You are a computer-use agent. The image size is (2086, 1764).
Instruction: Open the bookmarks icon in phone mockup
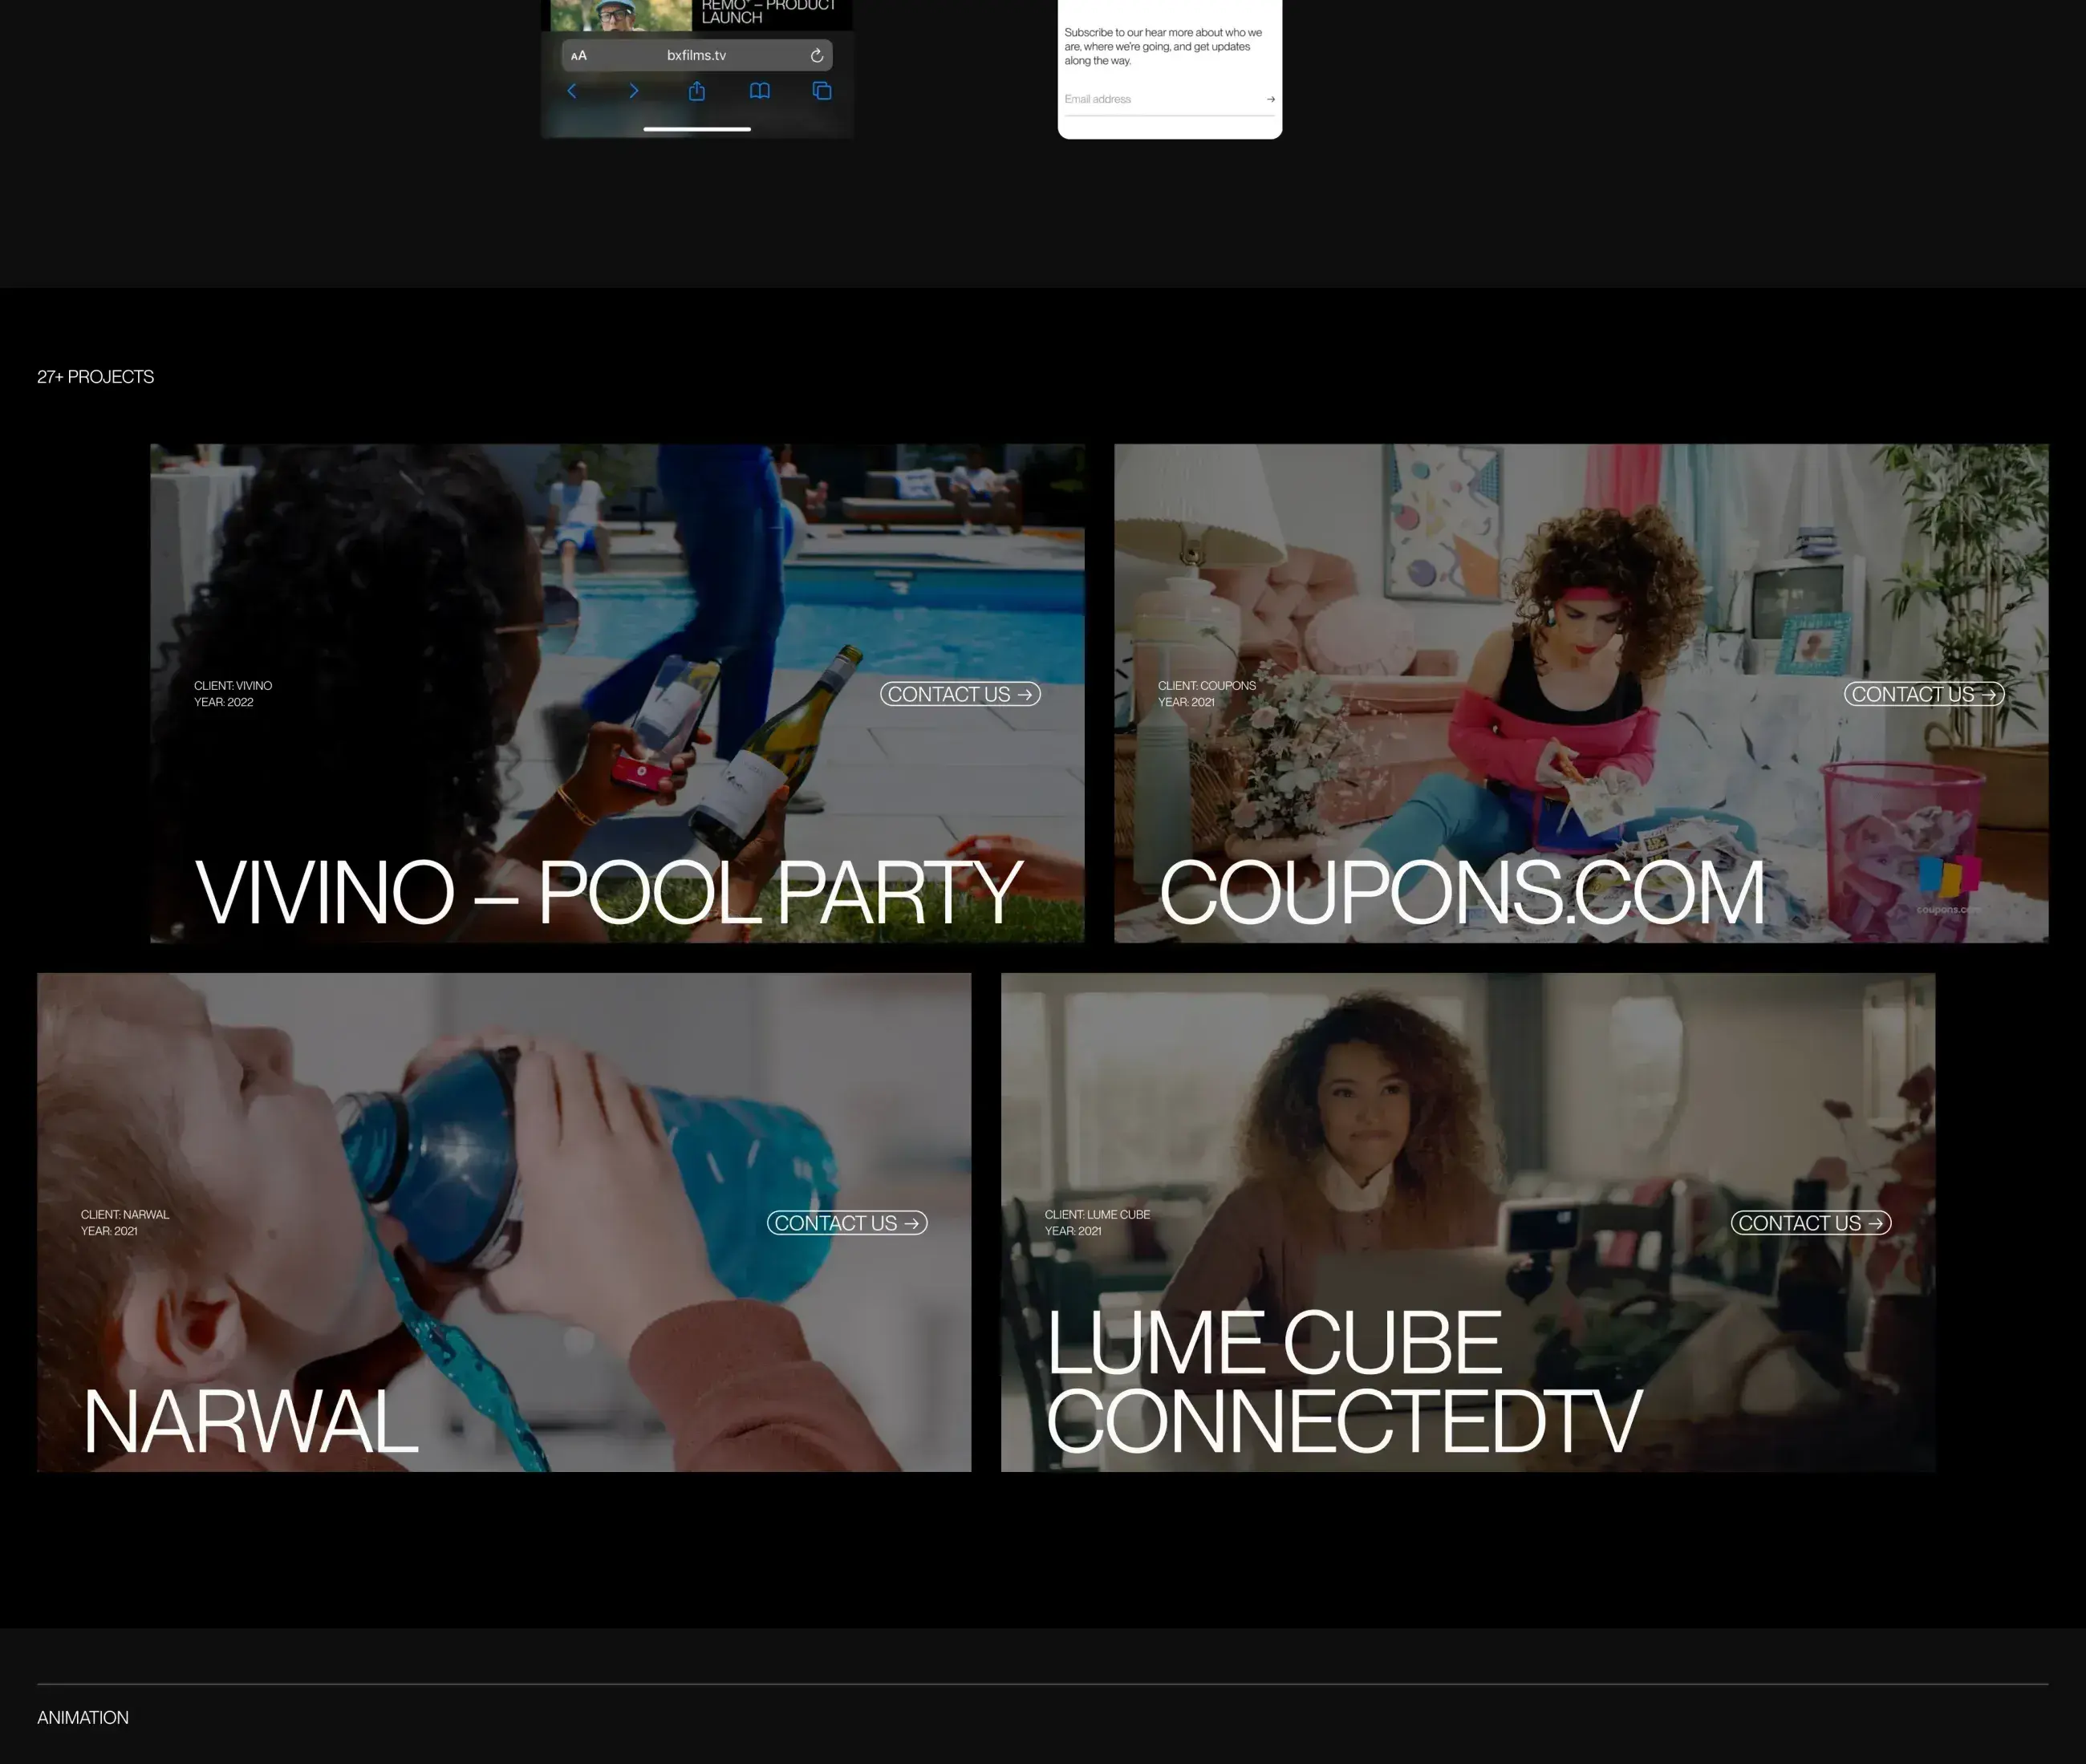tap(760, 91)
